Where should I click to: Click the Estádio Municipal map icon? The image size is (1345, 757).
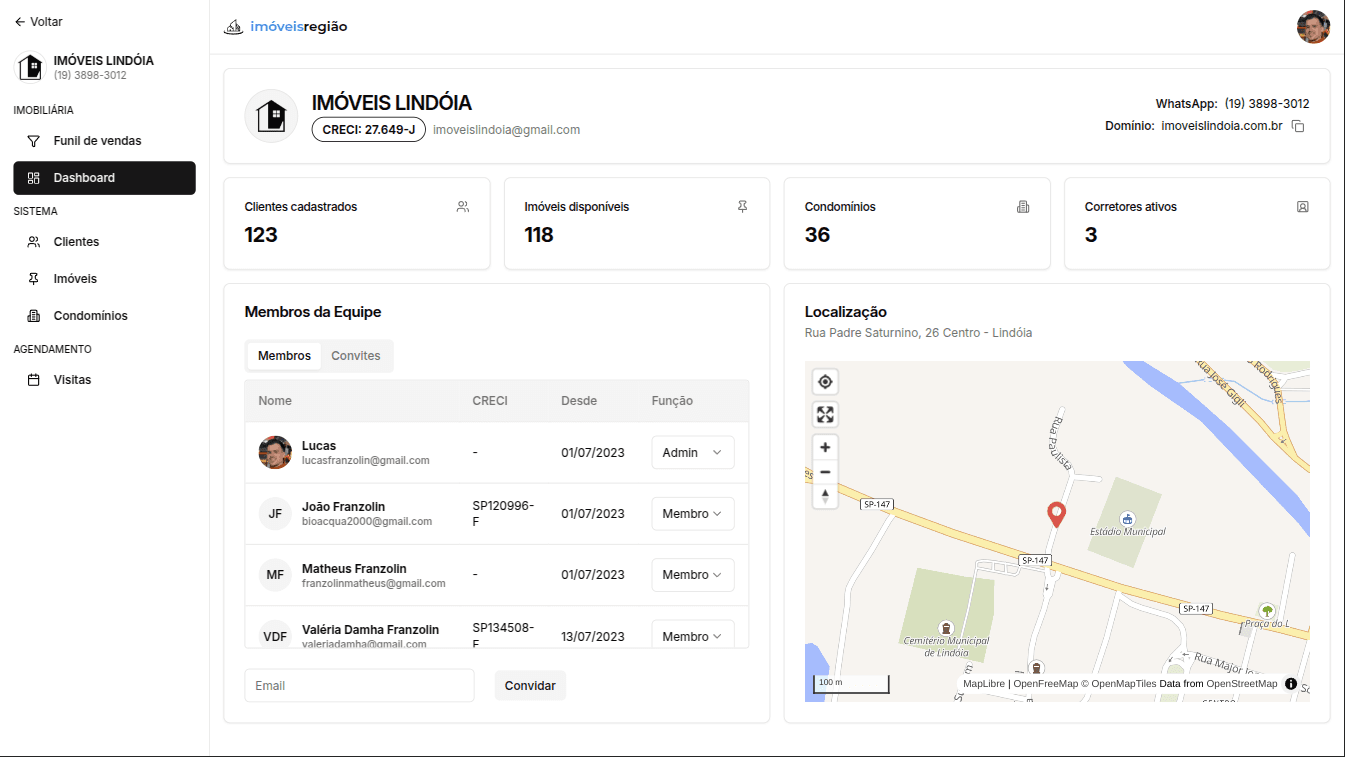point(1128,519)
